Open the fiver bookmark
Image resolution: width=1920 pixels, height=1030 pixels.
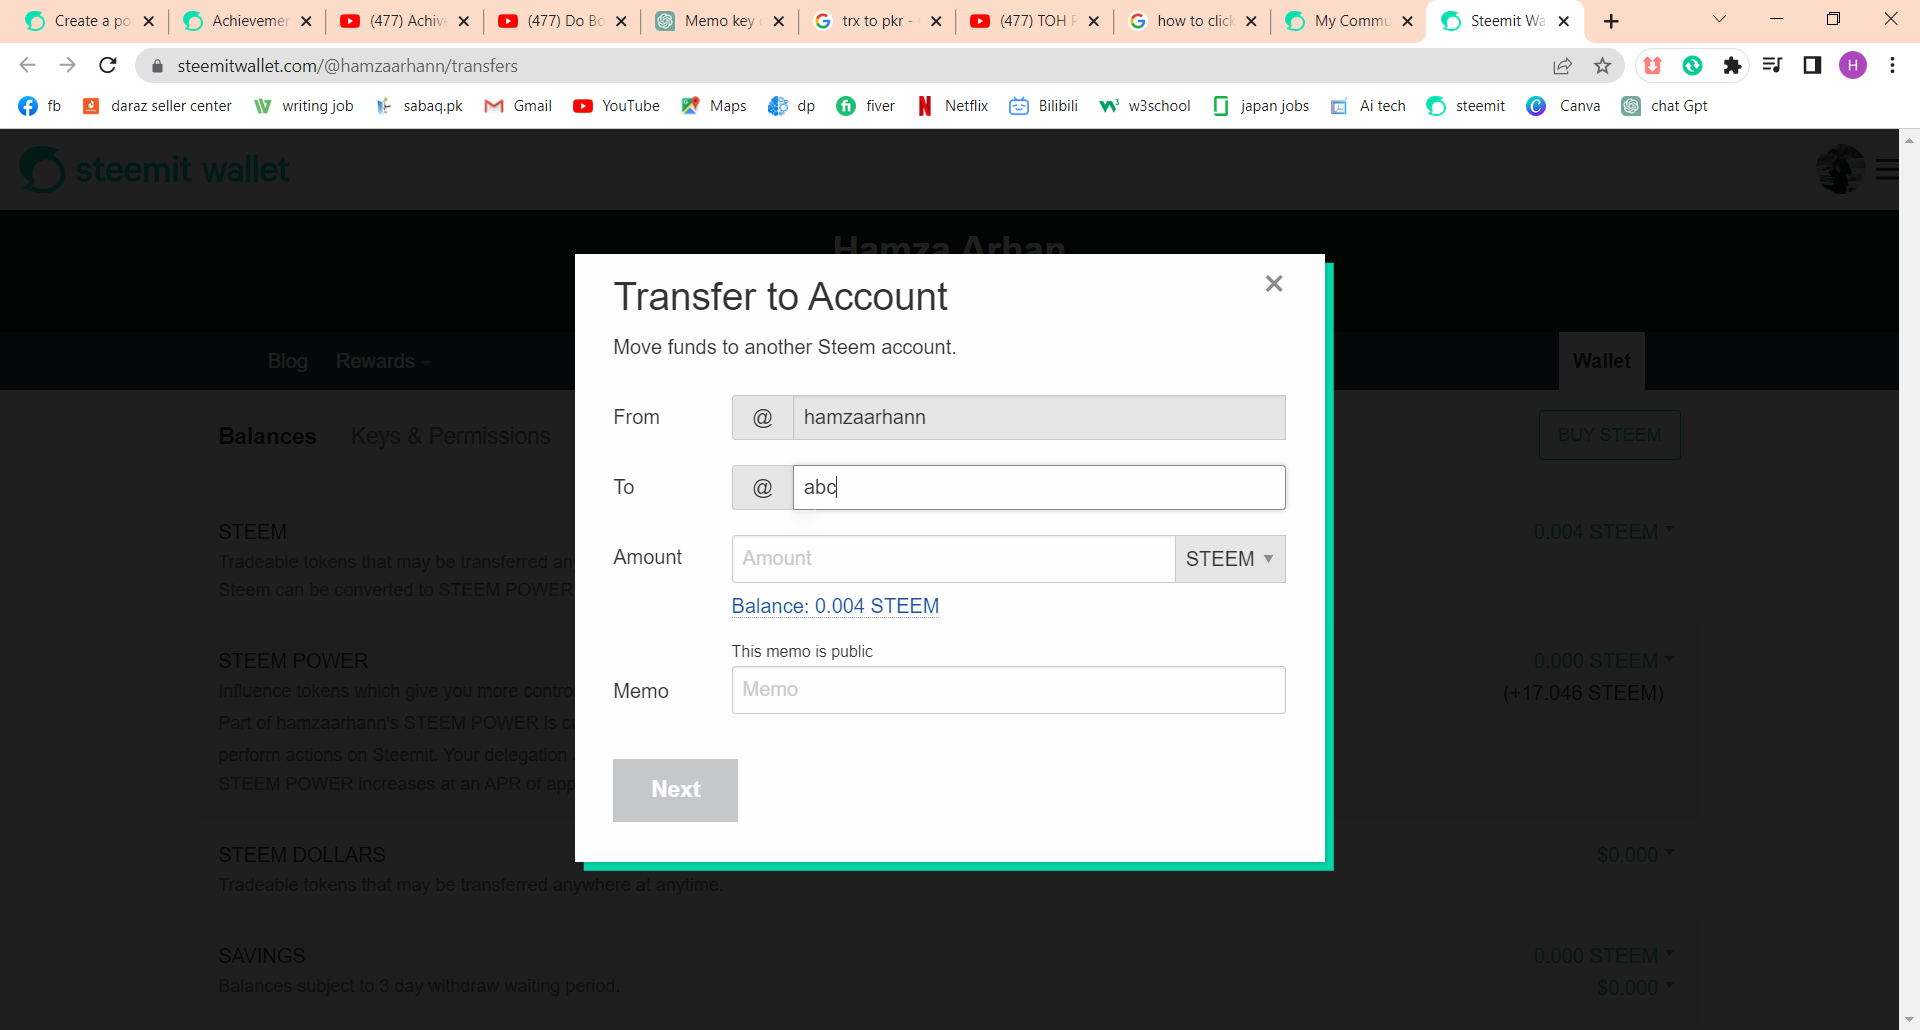(x=866, y=106)
